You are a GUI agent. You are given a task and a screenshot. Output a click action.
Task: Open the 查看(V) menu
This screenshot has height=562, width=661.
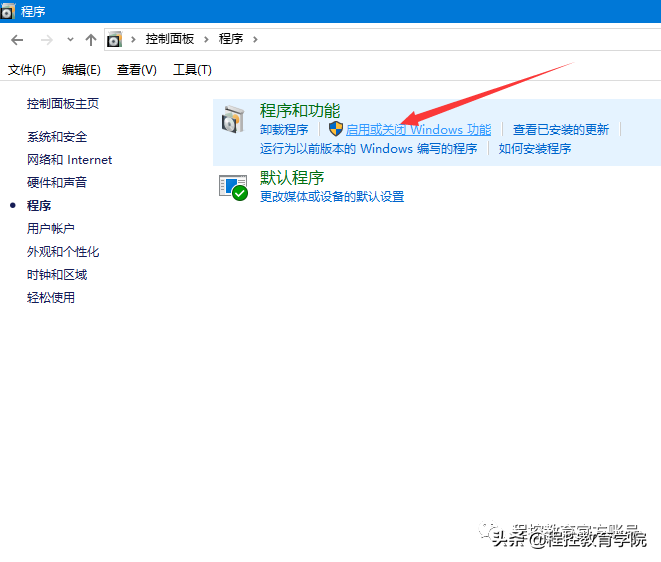(x=137, y=69)
